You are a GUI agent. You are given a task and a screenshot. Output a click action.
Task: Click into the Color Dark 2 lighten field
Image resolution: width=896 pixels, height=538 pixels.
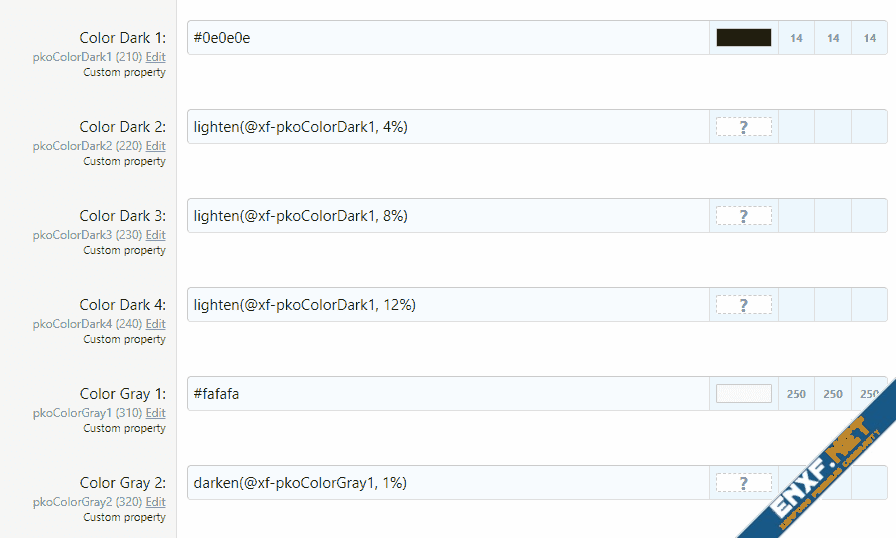(448, 127)
